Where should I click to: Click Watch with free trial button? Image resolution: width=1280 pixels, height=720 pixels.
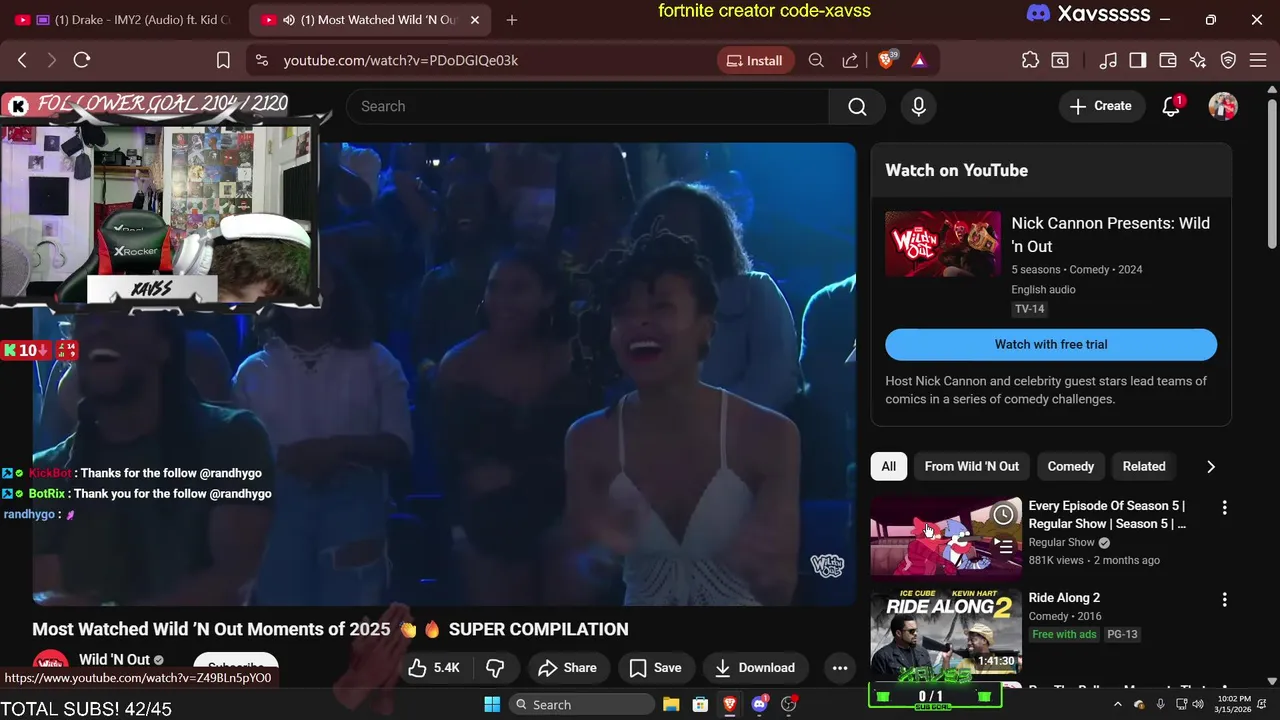1051,344
